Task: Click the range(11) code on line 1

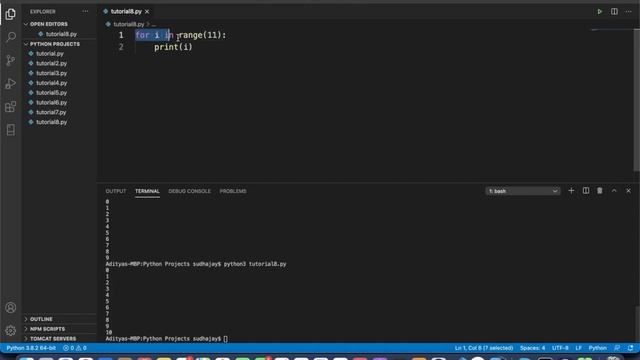Action: pyautogui.click(x=200, y=35)
